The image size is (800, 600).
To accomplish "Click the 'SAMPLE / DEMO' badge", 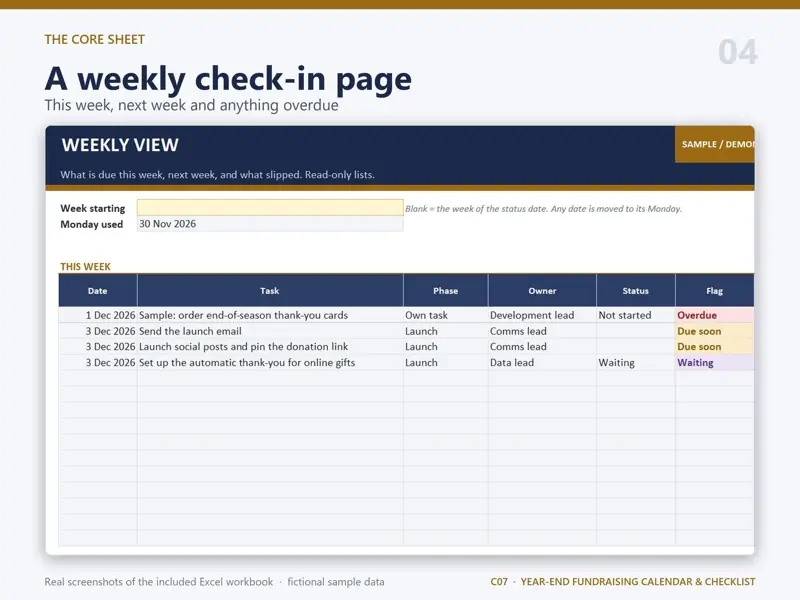I will (714, 144).
